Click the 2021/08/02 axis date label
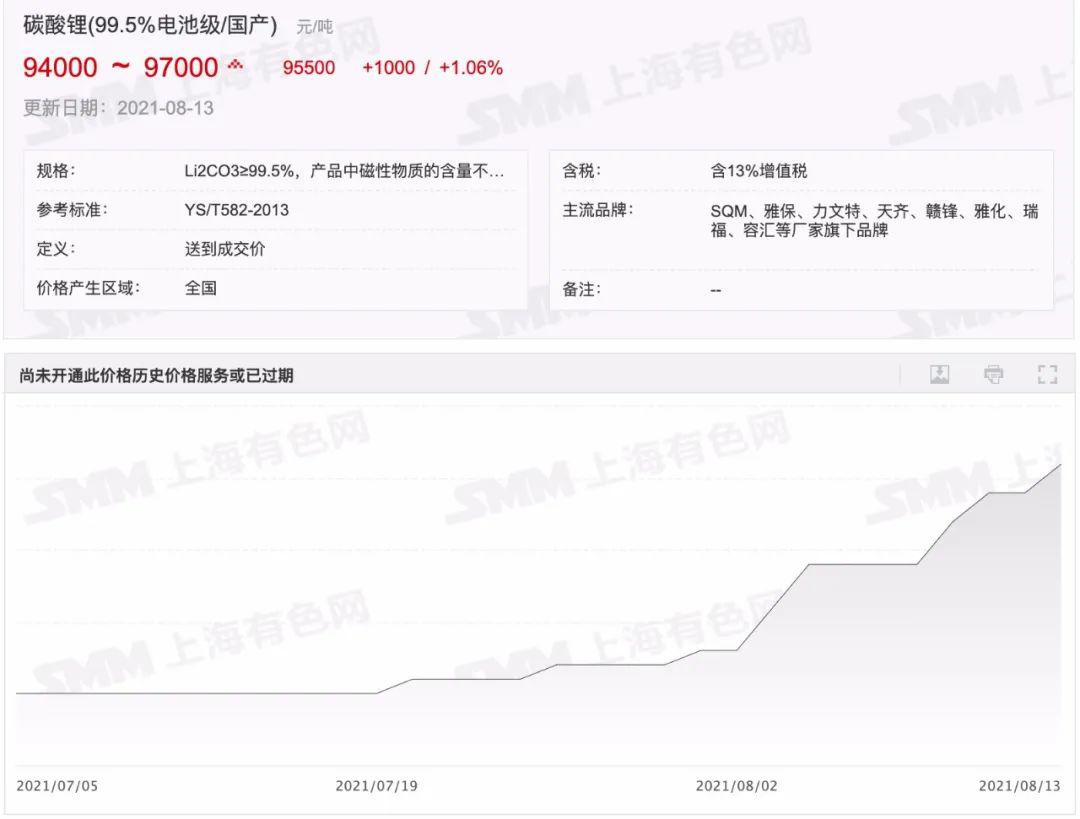 (x=736, y=786)
